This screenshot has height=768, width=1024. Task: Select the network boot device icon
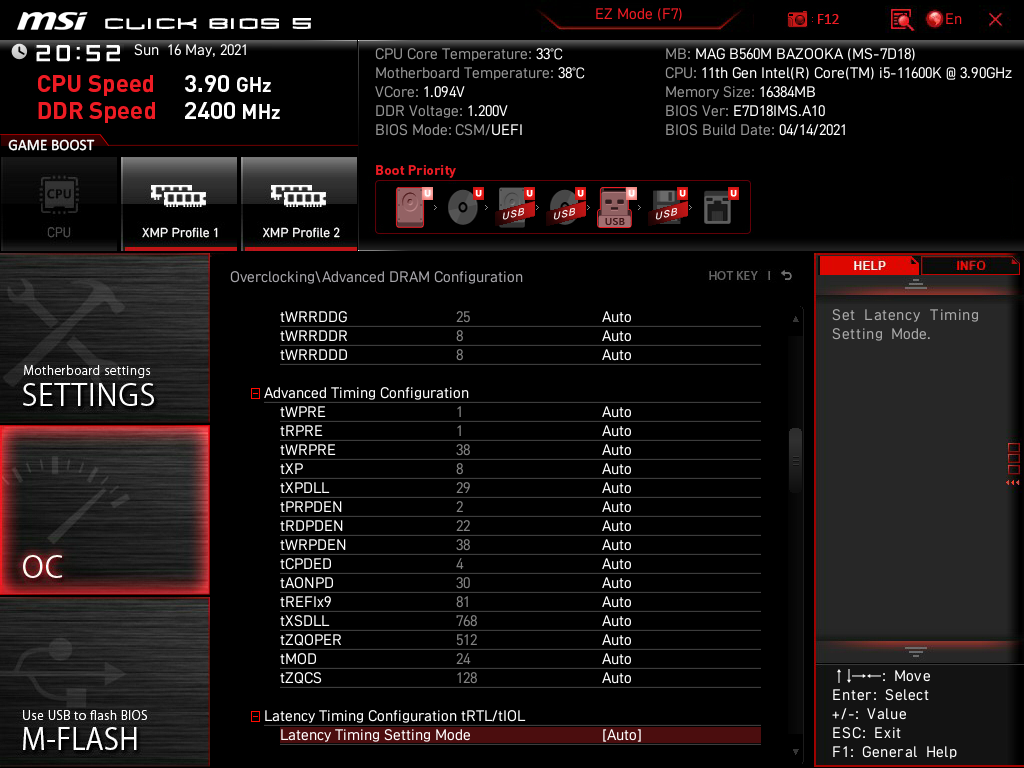[720, 207]
